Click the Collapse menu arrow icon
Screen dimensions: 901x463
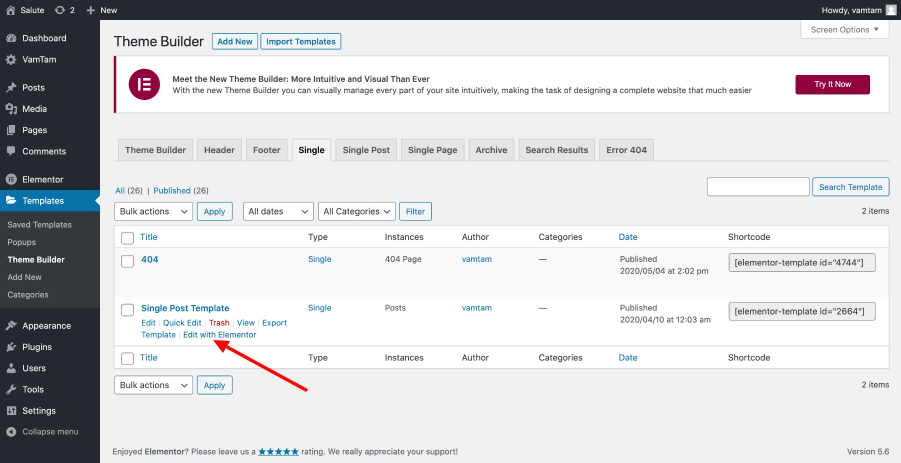[11, 432]
